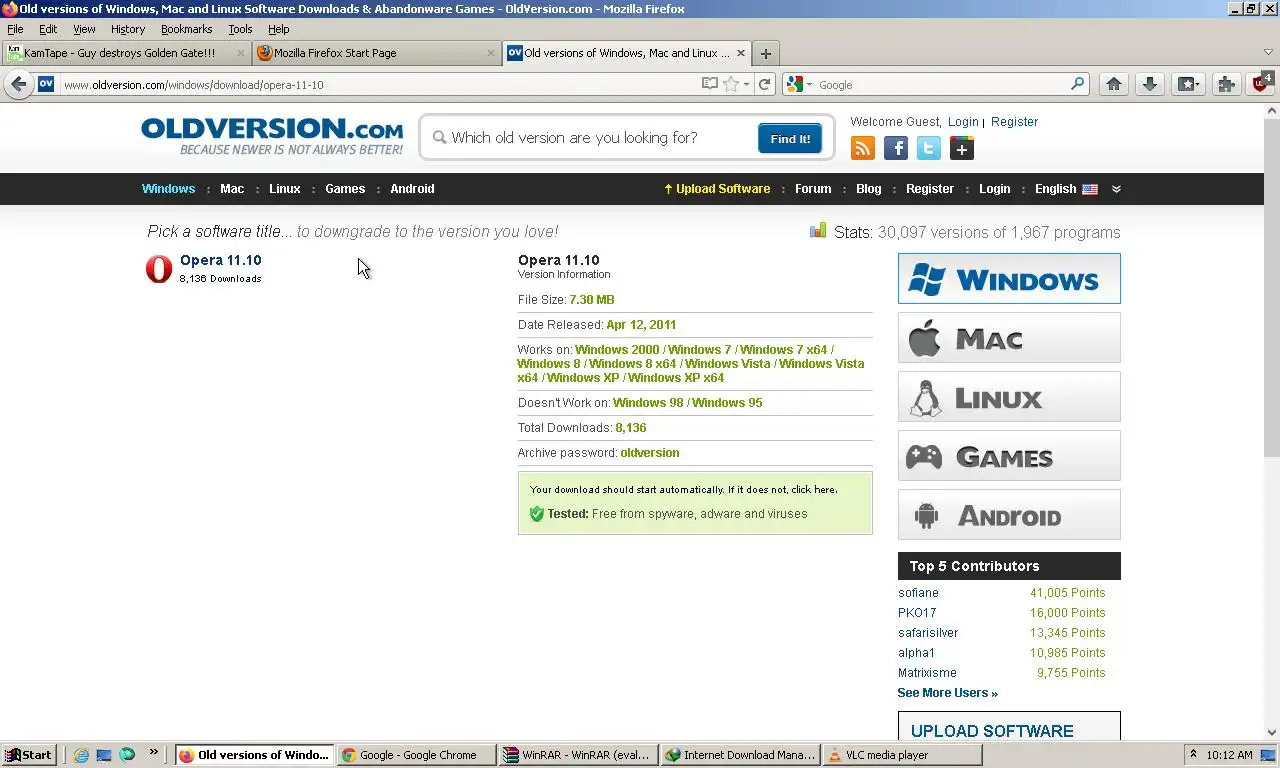Screen dimensions: 1280x768
Task: Select the Windows platform banner
Action: 1009,279
